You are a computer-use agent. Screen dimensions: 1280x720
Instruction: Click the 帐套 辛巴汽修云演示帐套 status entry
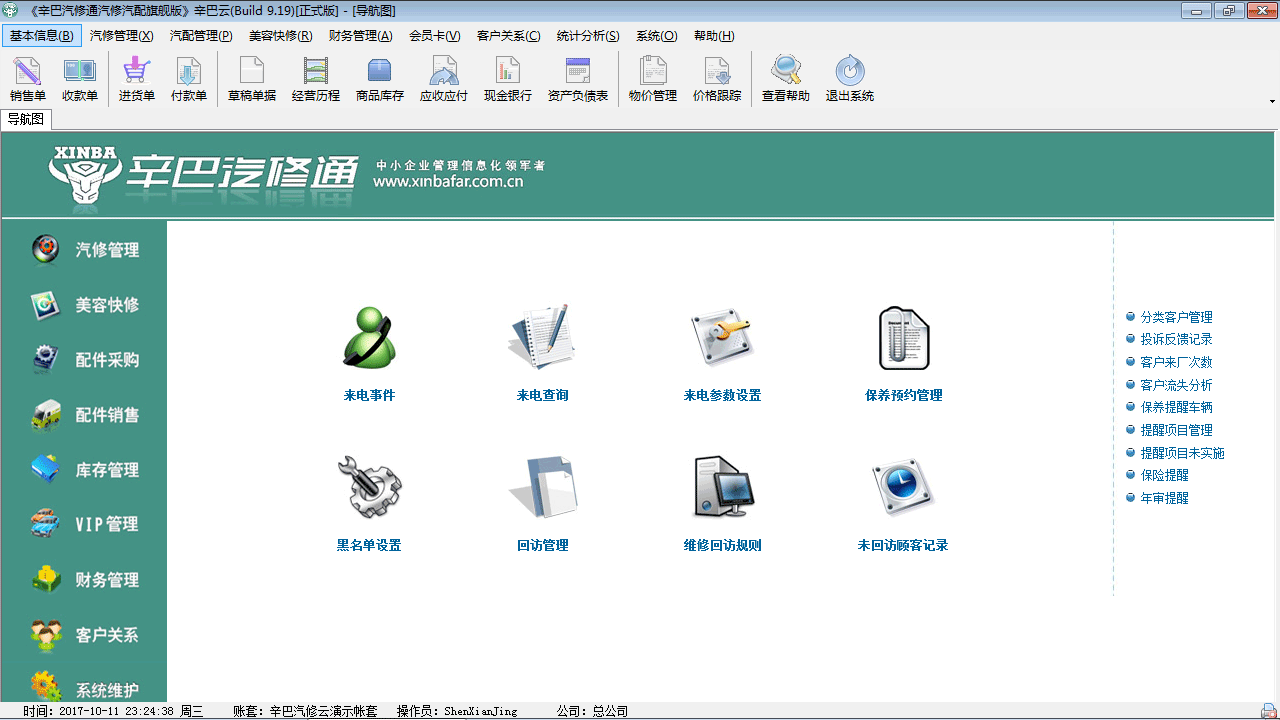click(x=305, y=711)
